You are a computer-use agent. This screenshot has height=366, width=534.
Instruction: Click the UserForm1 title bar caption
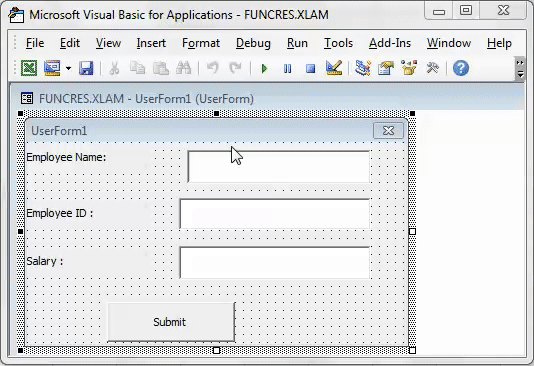click(x=59, y=131)
